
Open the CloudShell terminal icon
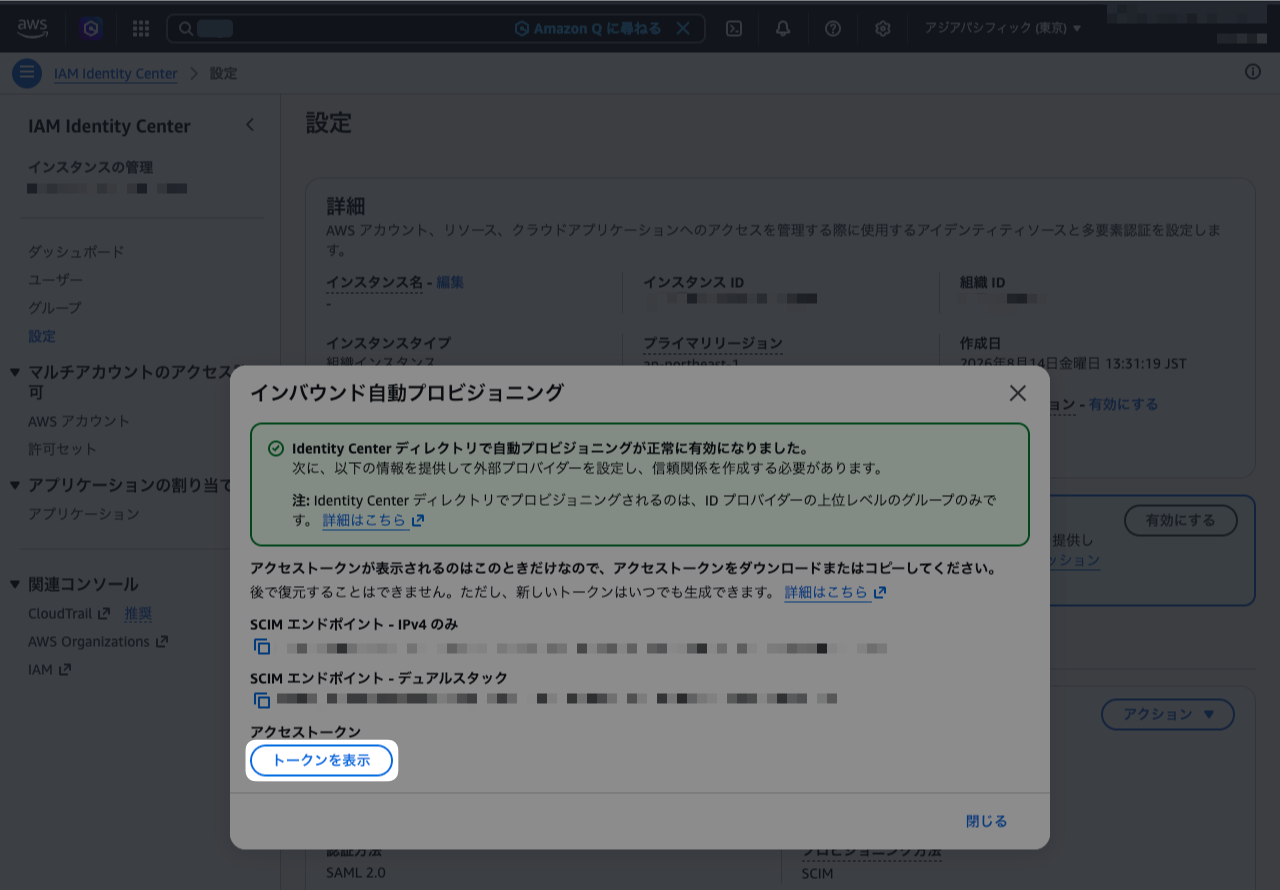(733, 28)
